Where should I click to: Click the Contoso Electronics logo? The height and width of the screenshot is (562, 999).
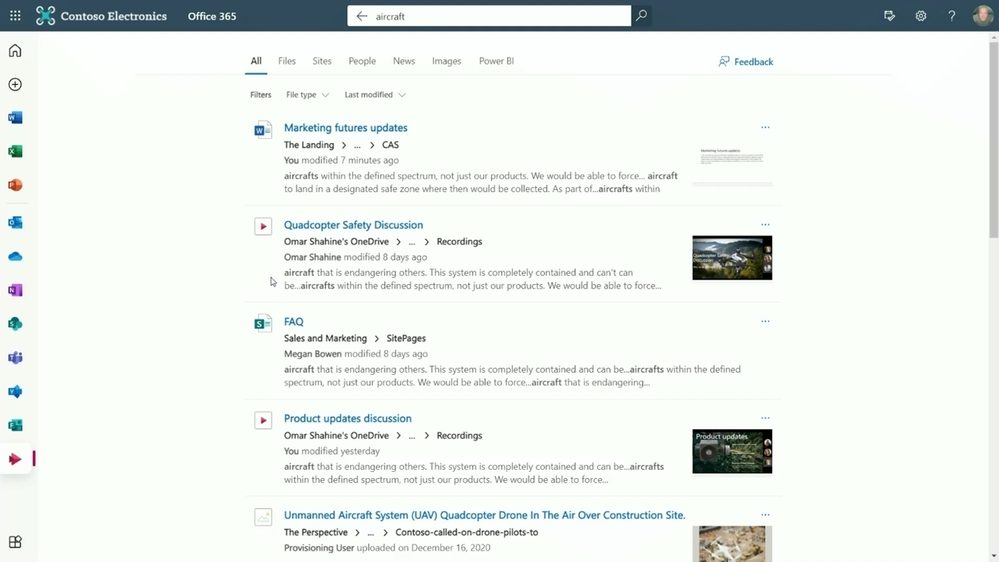point(101,16)
